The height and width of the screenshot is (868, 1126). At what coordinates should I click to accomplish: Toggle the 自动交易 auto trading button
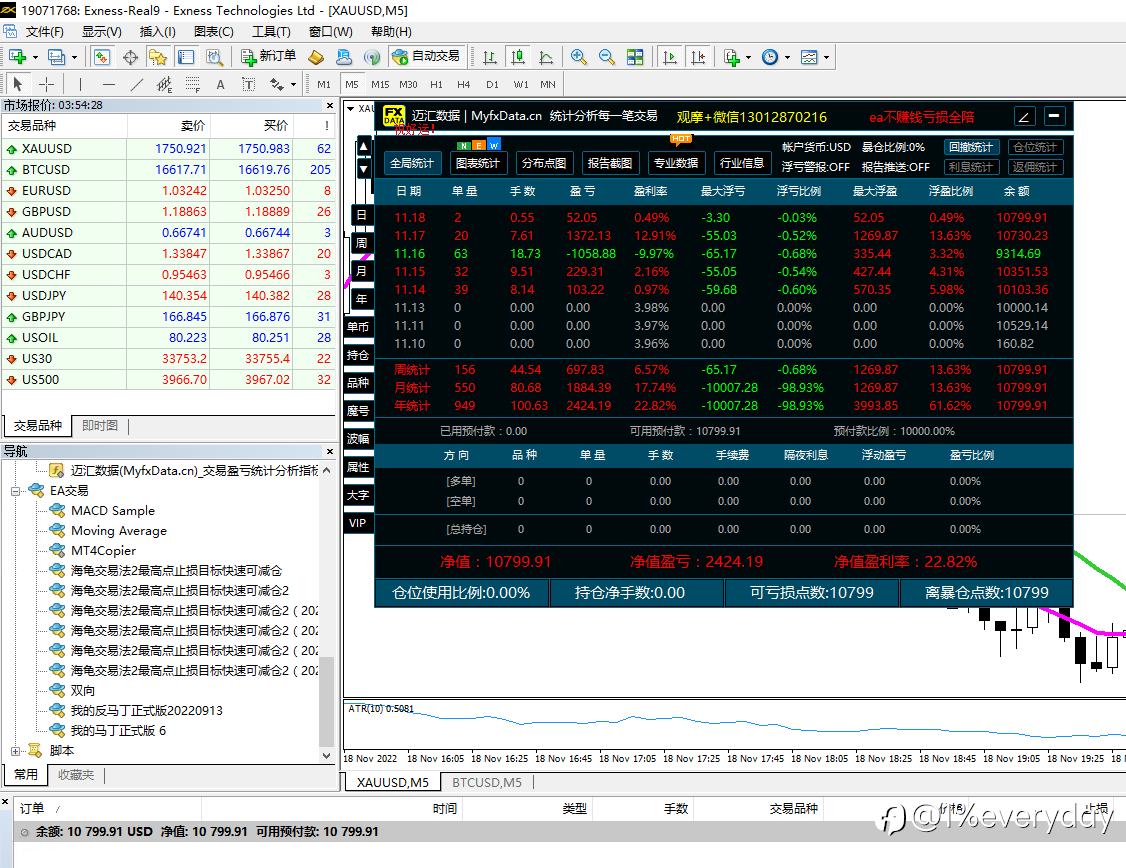point(427,56)
